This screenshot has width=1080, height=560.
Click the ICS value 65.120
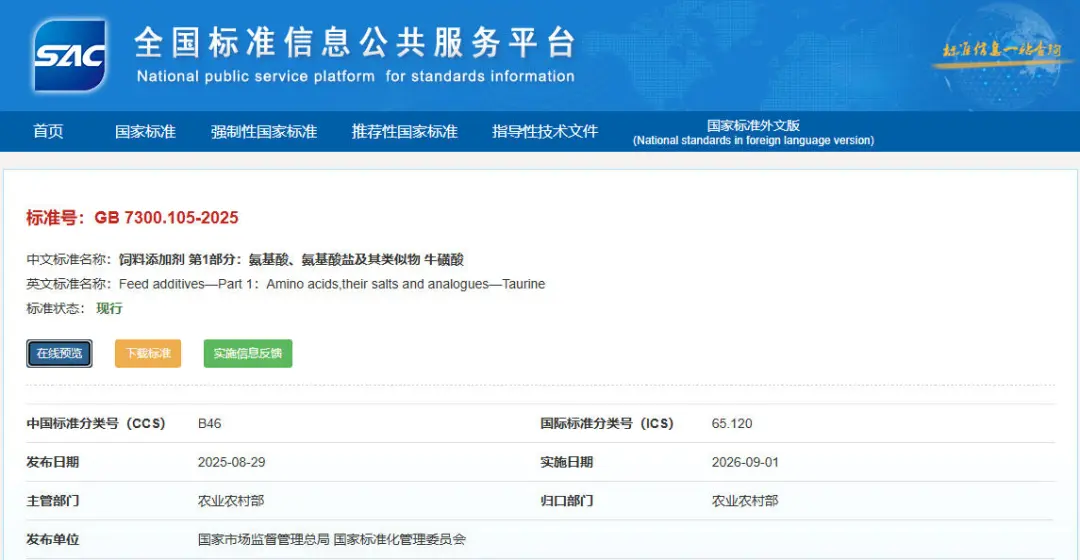pyautogui.click(x=731, y=424)
